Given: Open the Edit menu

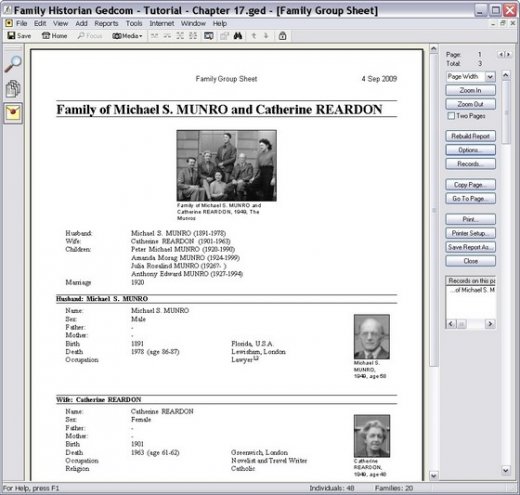Looking at the screenshot, I should click(40, 23).
